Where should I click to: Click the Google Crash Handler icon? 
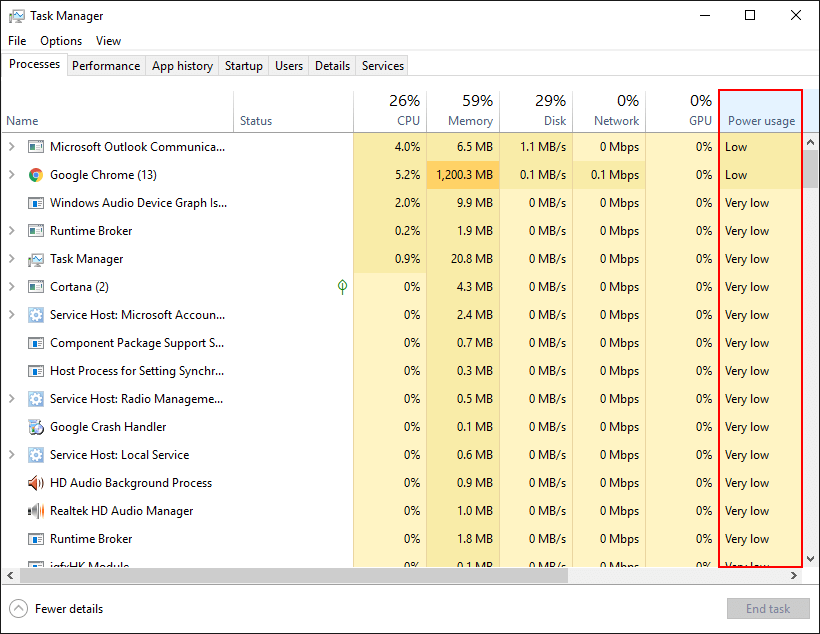[x=36, y=427]
